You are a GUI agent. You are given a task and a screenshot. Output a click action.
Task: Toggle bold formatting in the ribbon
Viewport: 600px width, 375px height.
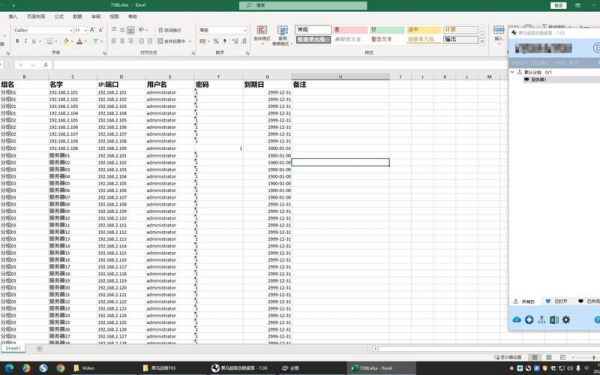coord(17,41)
